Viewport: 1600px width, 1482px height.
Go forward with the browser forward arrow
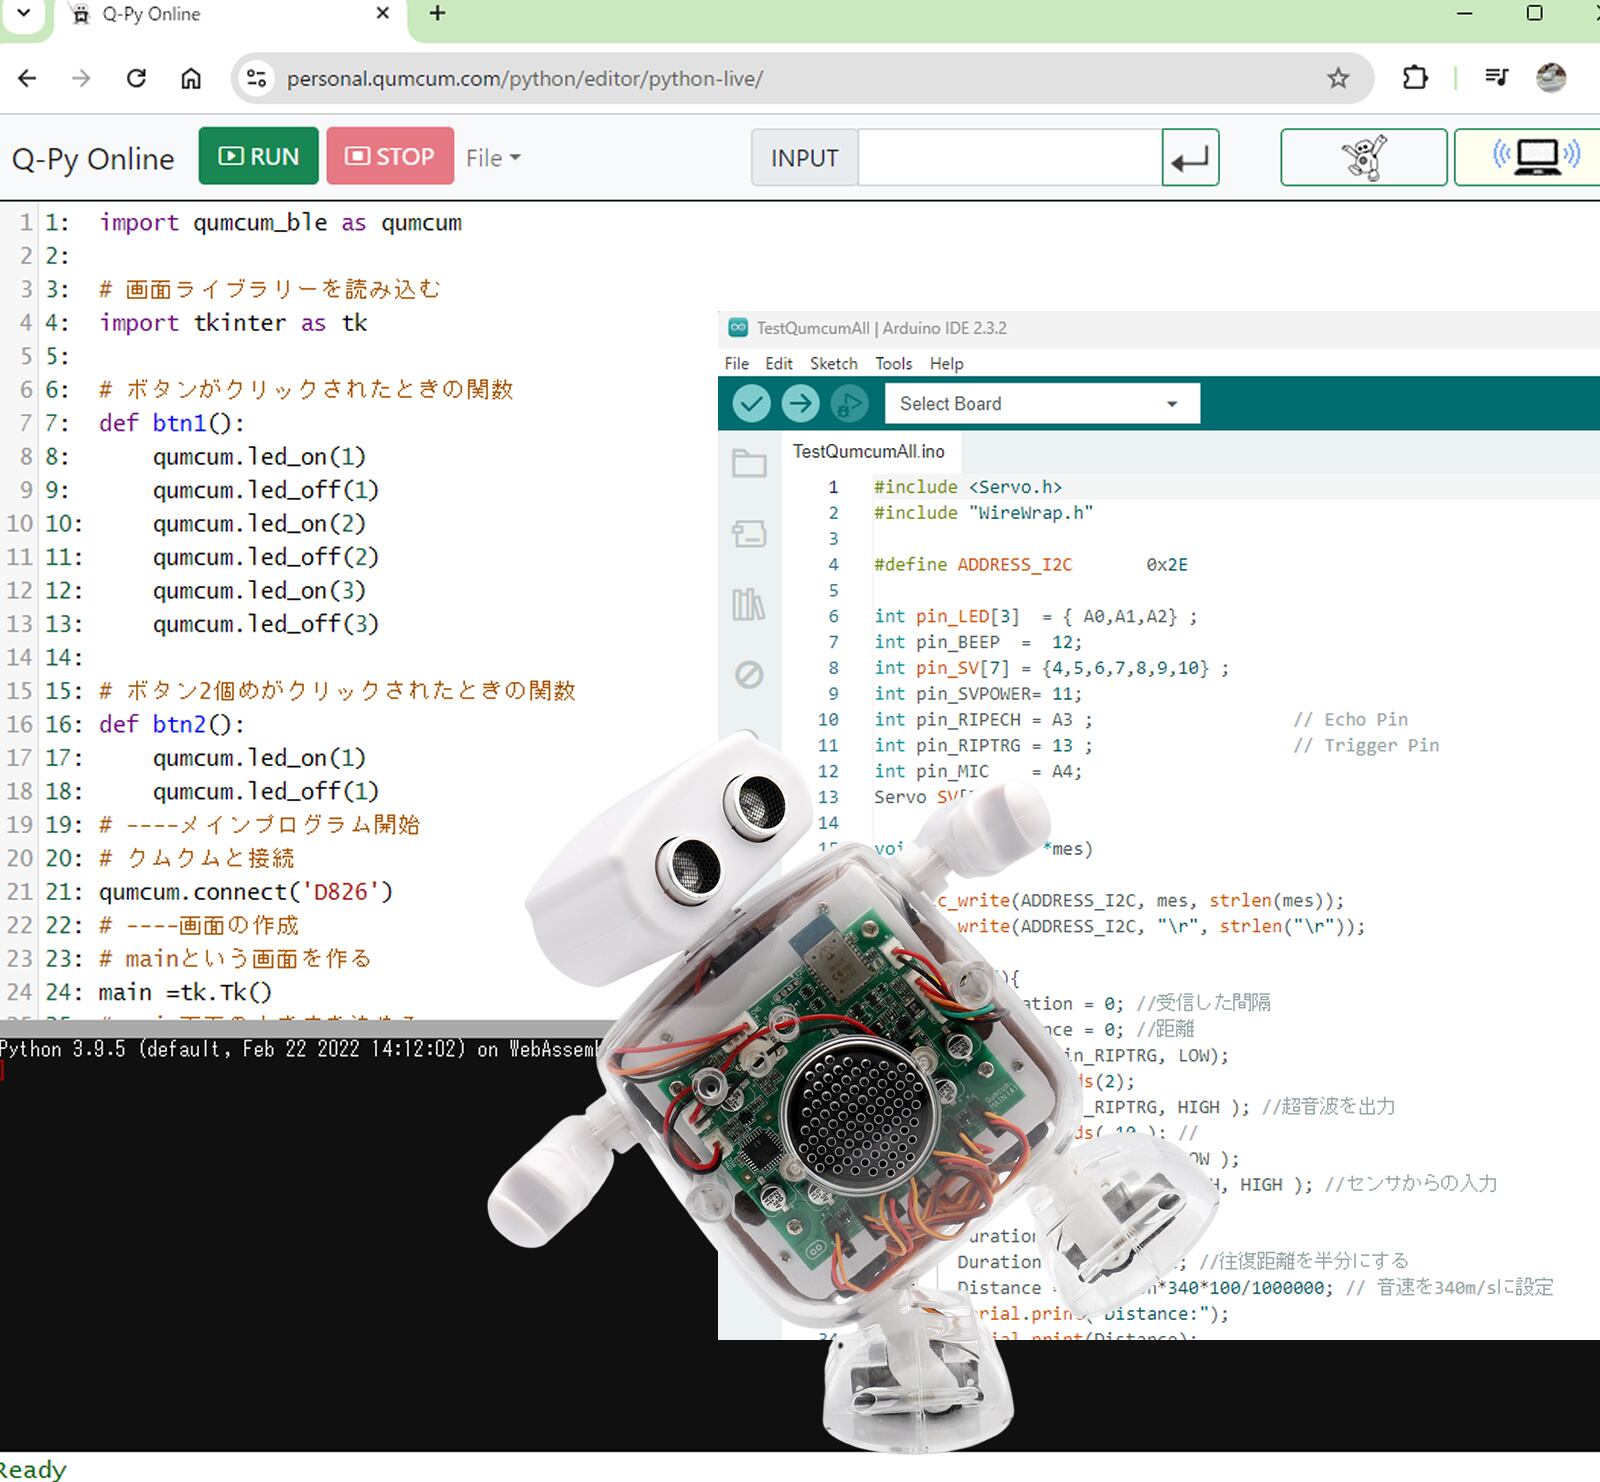[x=82, y=78]
